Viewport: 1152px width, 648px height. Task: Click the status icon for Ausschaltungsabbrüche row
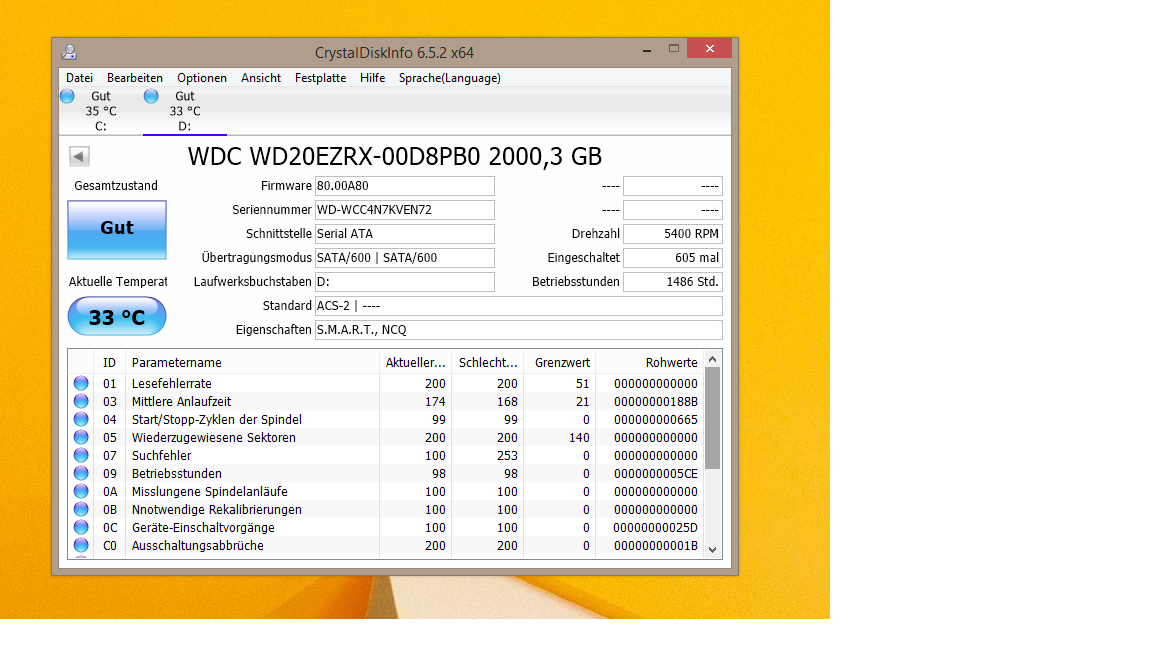point(81,545)
